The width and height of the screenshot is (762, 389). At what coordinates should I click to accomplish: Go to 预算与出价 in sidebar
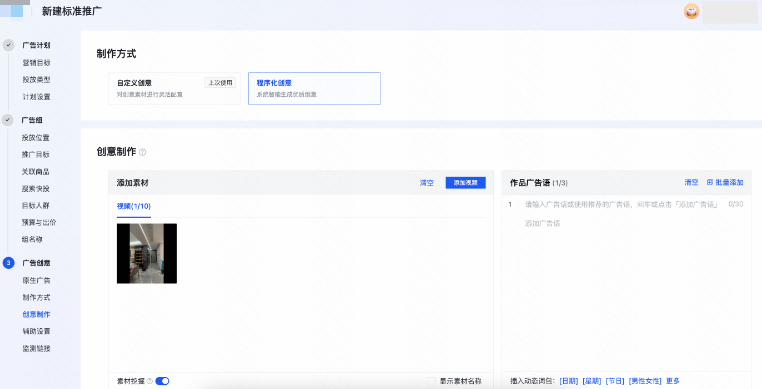click(39, 223)
